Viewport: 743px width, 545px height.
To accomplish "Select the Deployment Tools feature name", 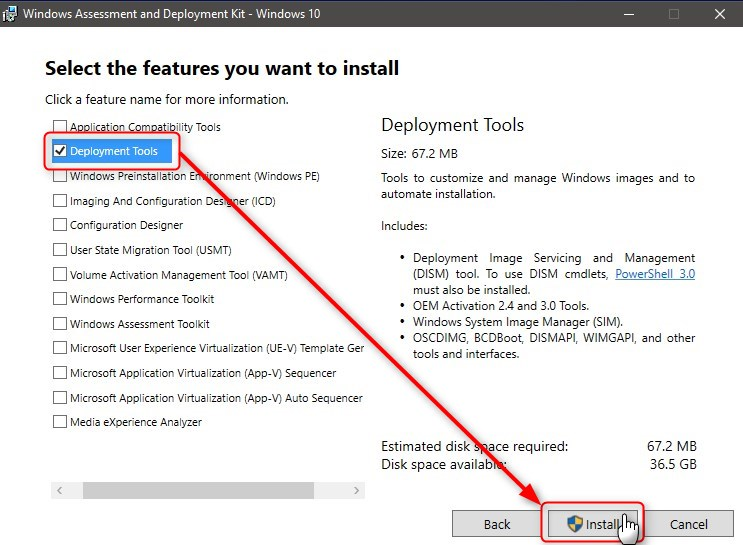I will [114, 151].
